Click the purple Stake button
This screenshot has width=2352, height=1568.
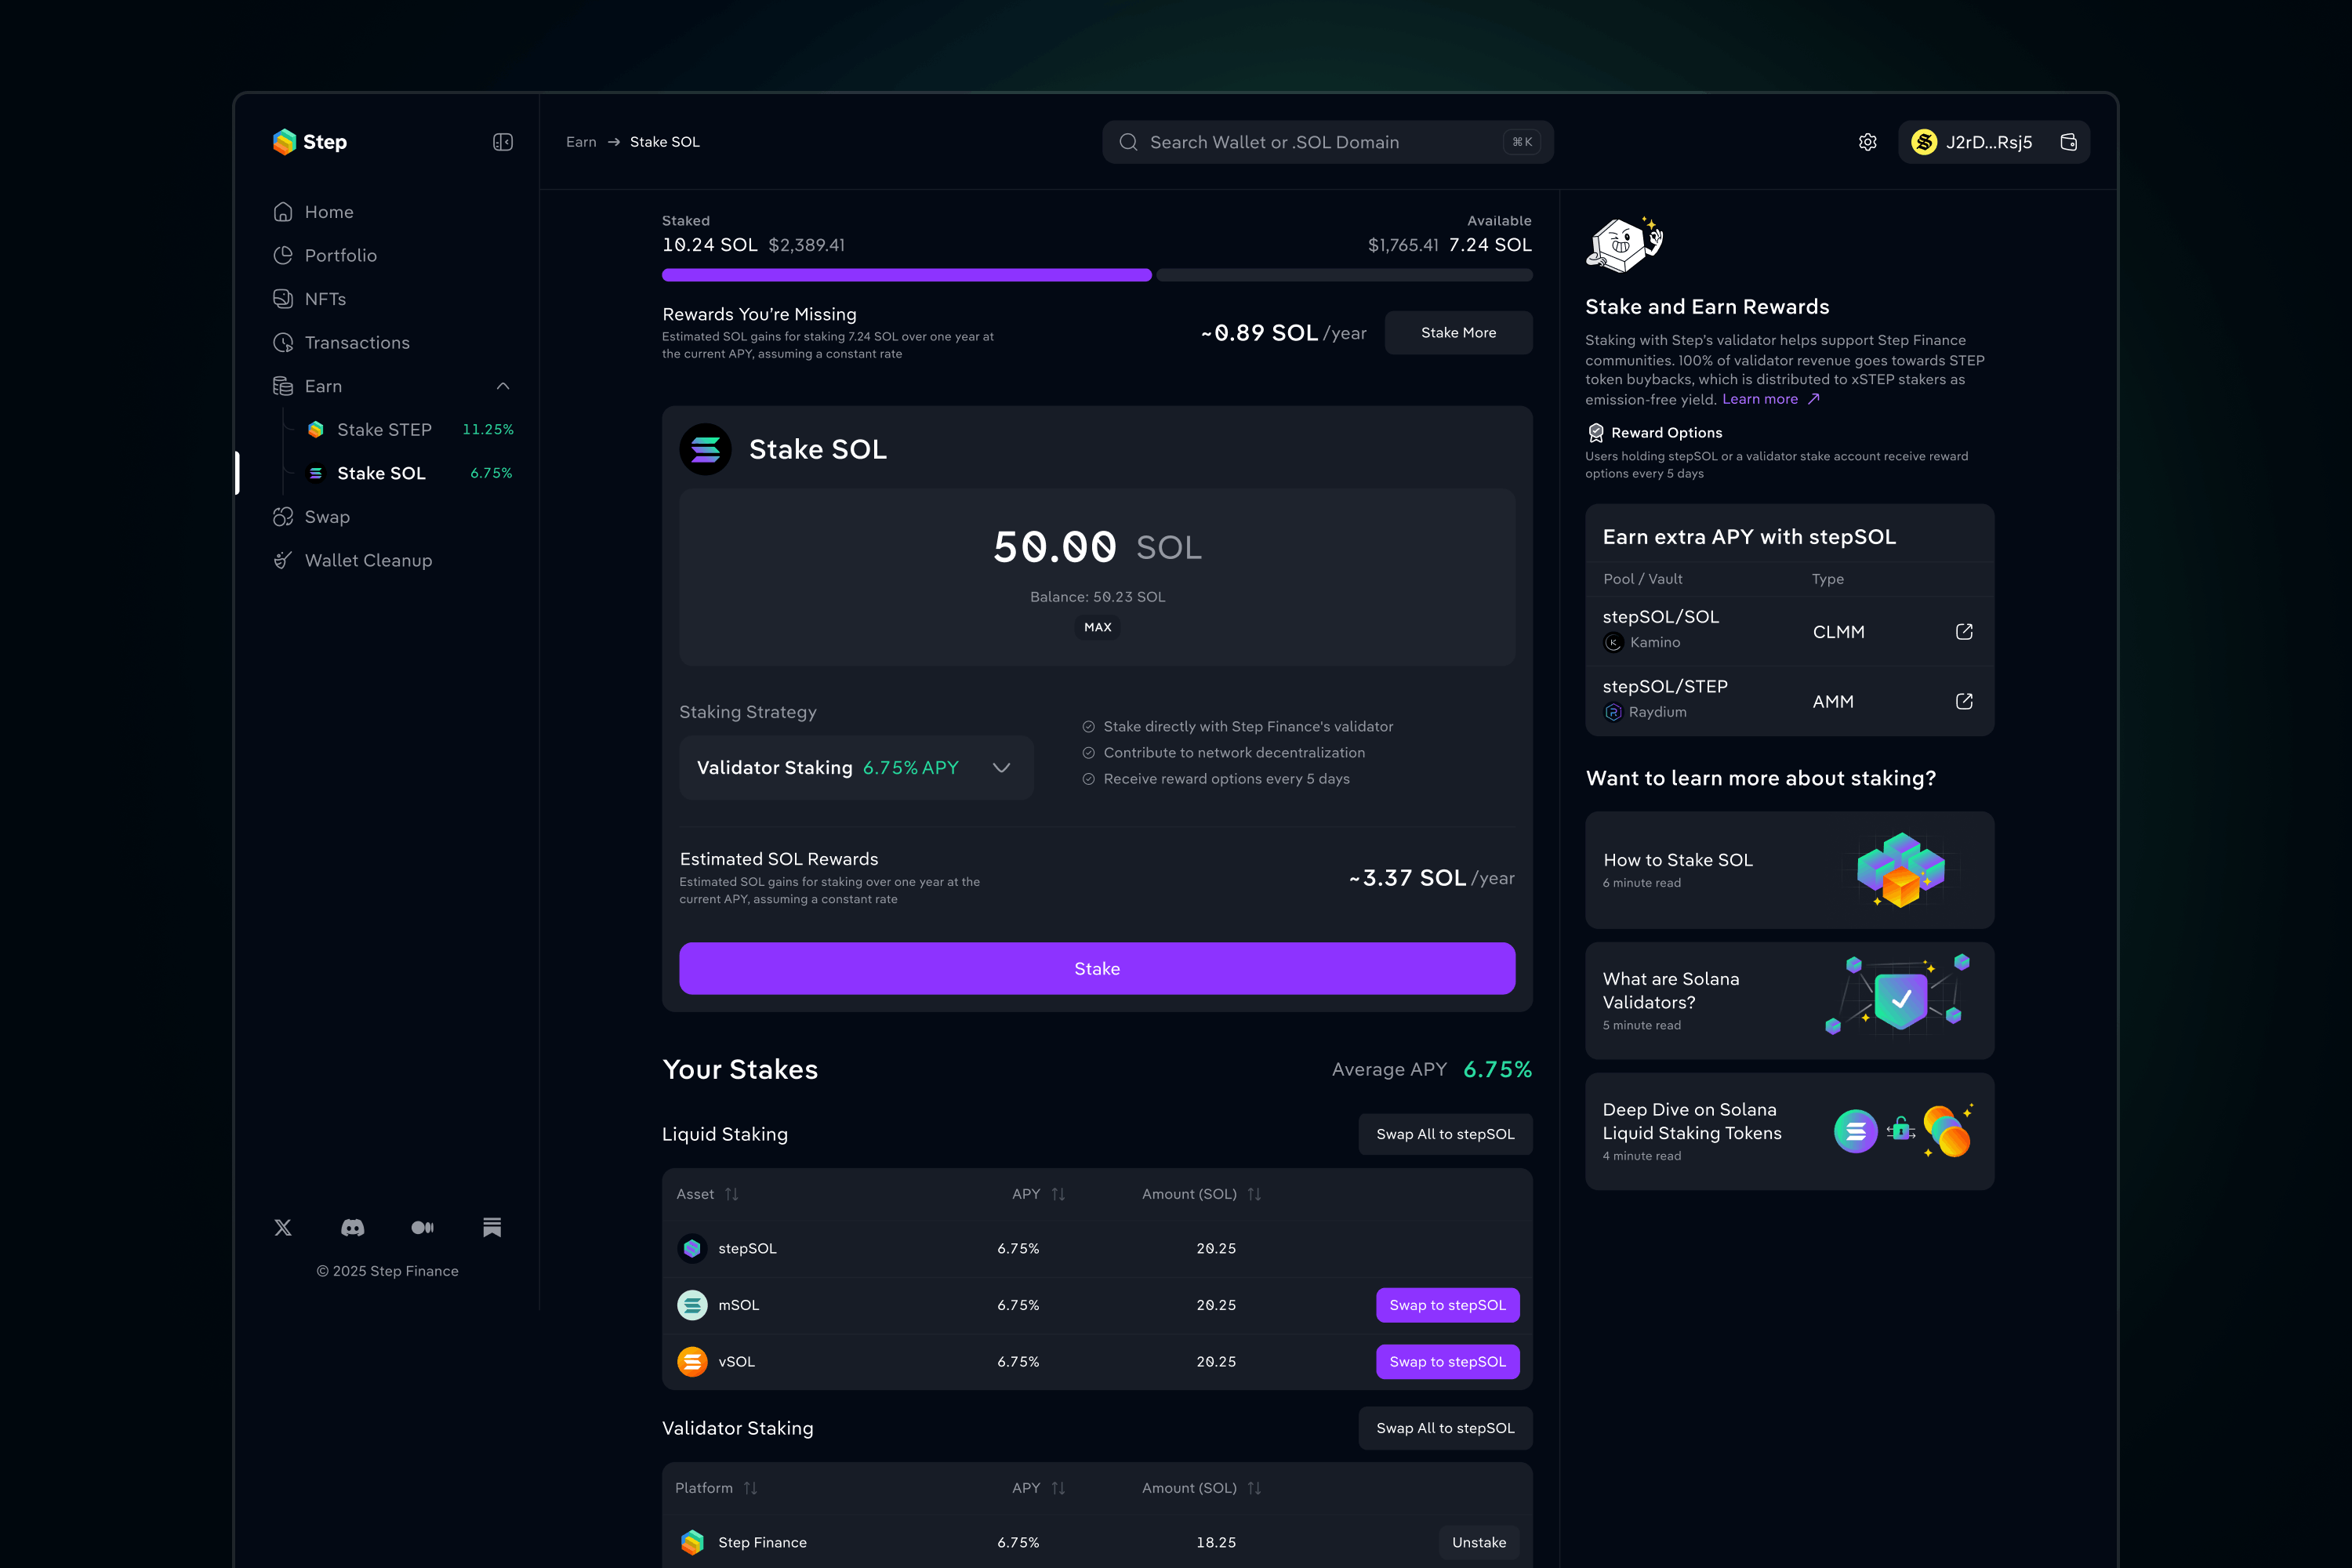1097,968
